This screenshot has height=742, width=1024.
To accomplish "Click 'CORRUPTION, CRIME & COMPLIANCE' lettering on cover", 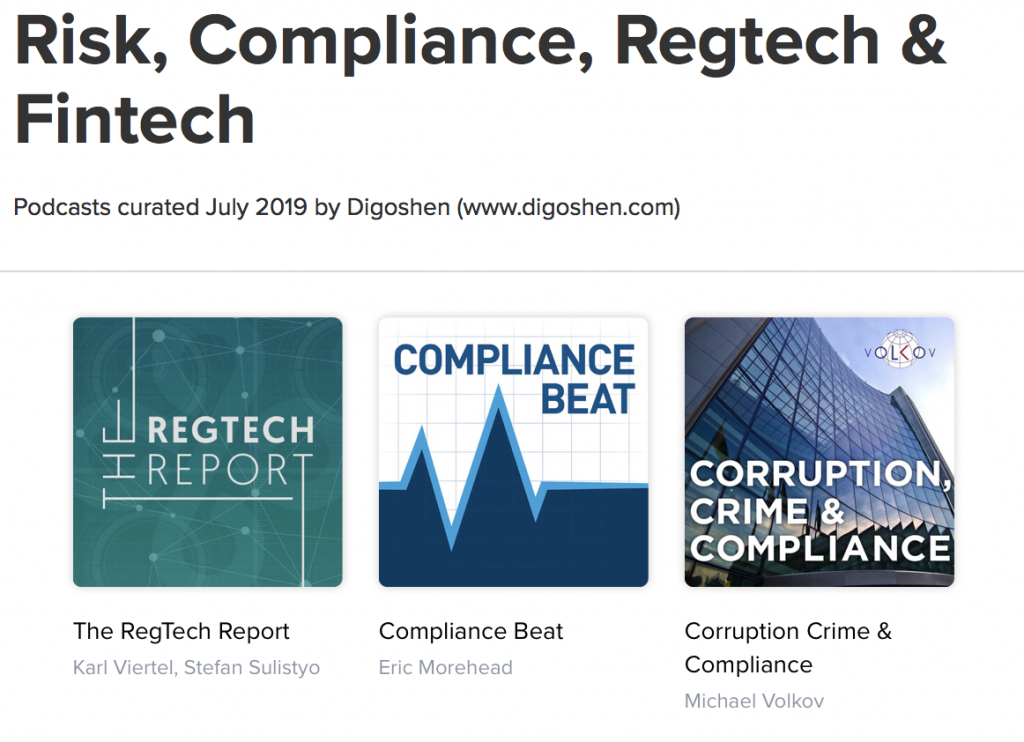I will pyautogui.click(x=820, y=511).
